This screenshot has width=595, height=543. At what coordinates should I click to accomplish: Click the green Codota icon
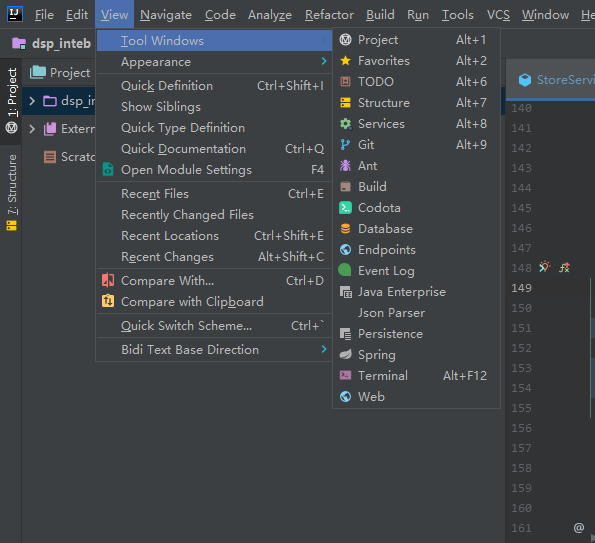point(345,208)
